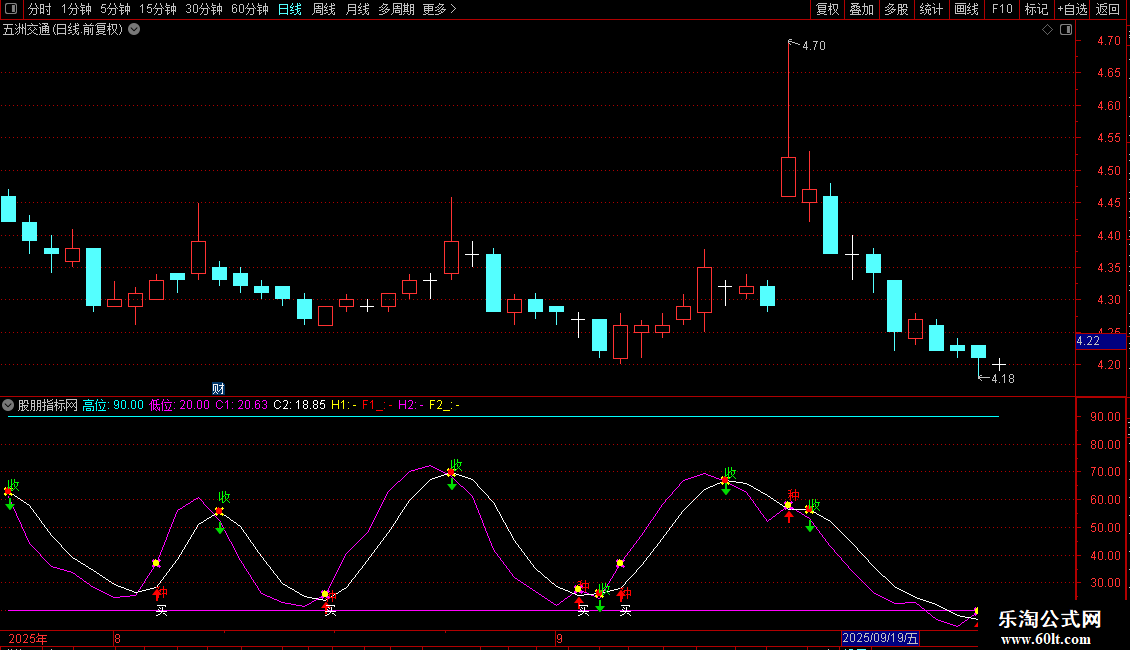Open the 画线 drawing tools
Image resolution: width=1130 pixels, height=650 pixels.
966,9
